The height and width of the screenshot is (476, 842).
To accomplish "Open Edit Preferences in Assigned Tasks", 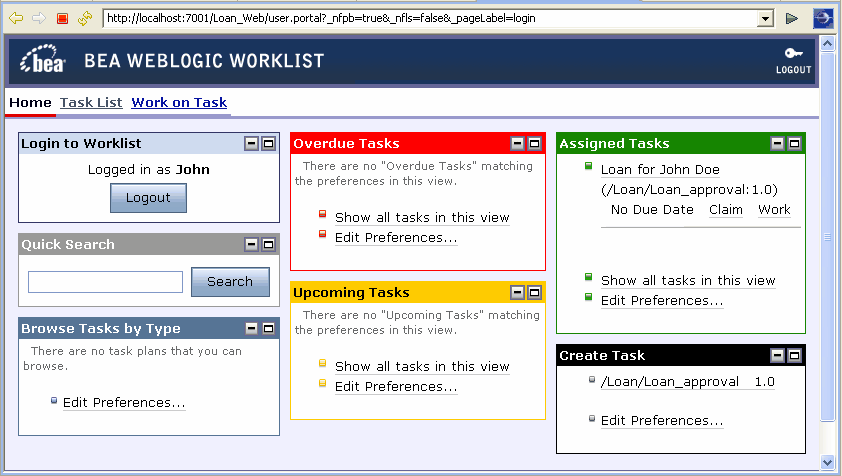I will click(662, 301).
